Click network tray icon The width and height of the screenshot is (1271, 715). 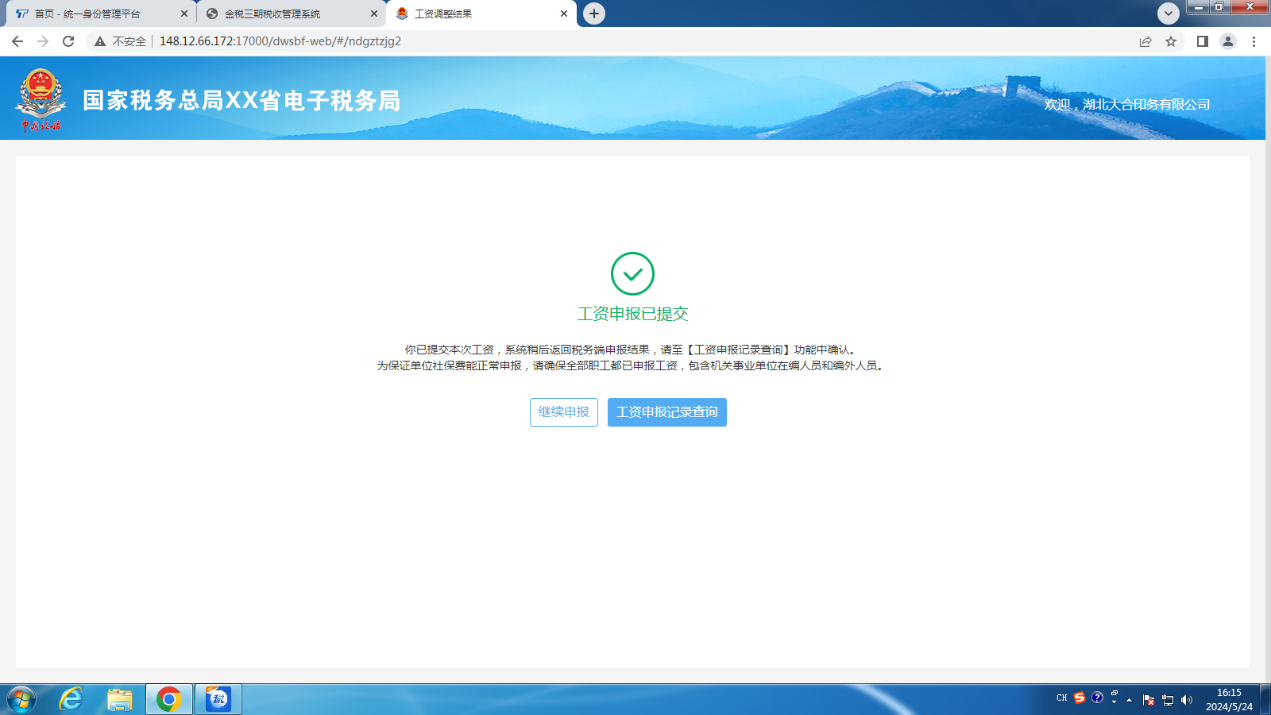(x=1167, y=700)
